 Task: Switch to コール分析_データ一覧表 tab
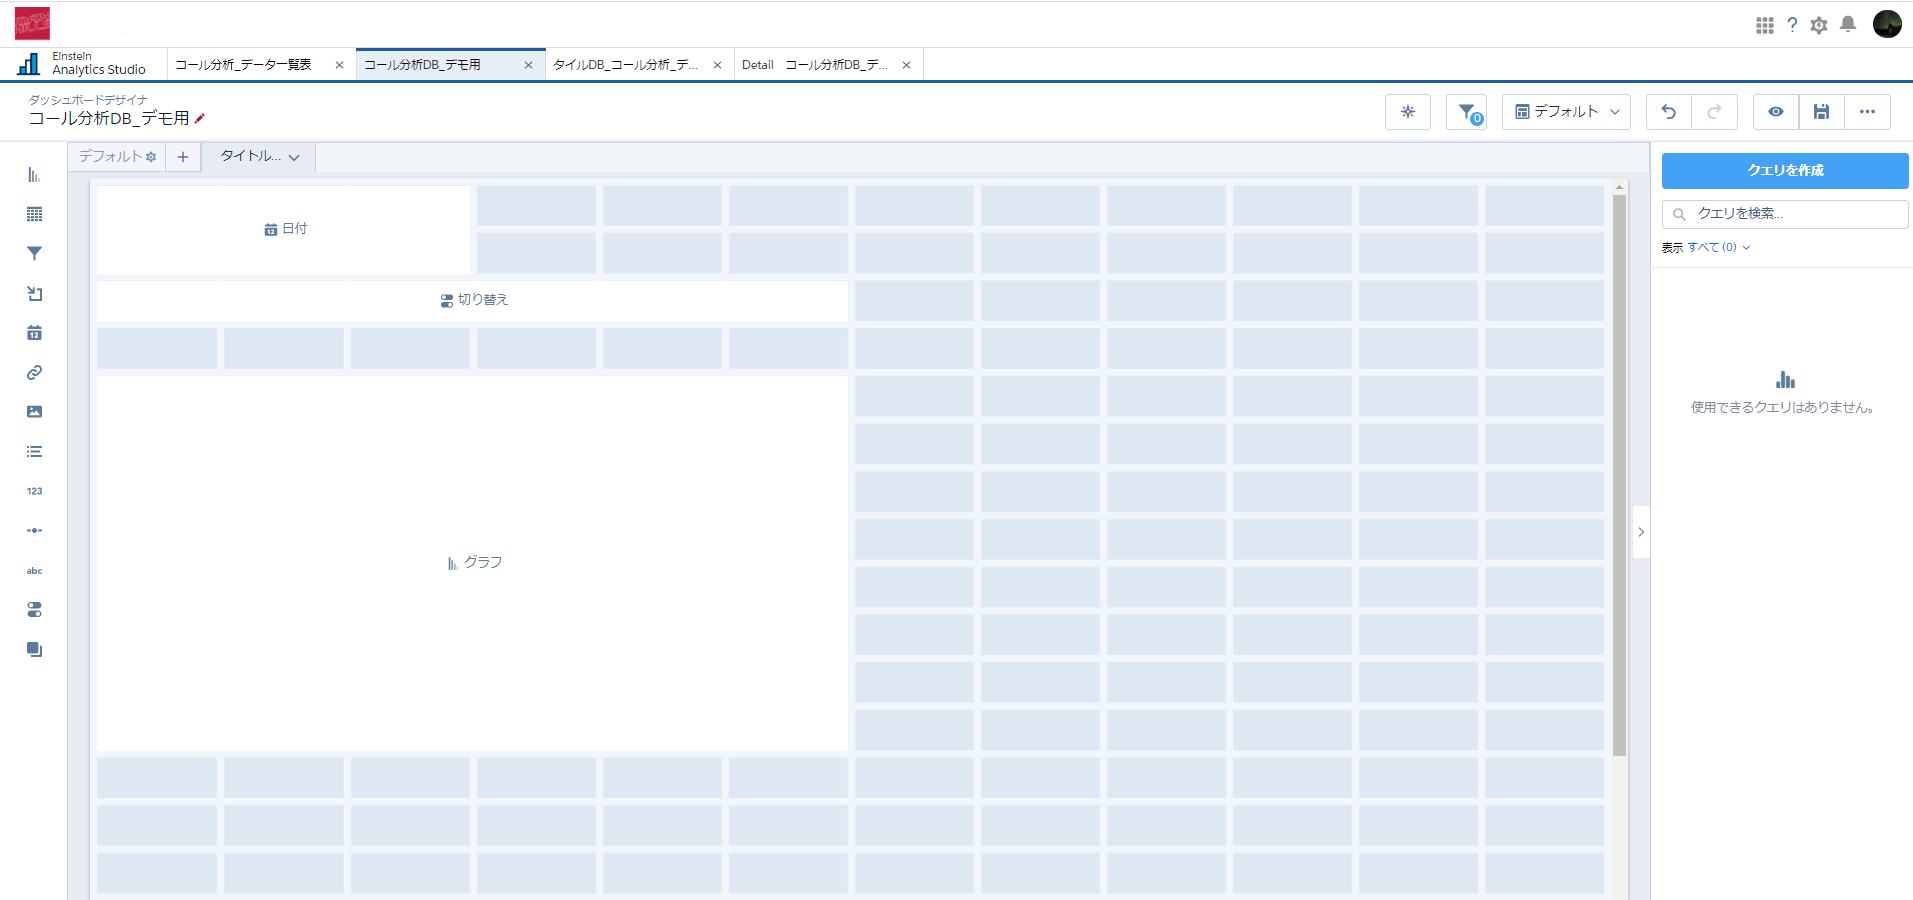coord(244,65)
